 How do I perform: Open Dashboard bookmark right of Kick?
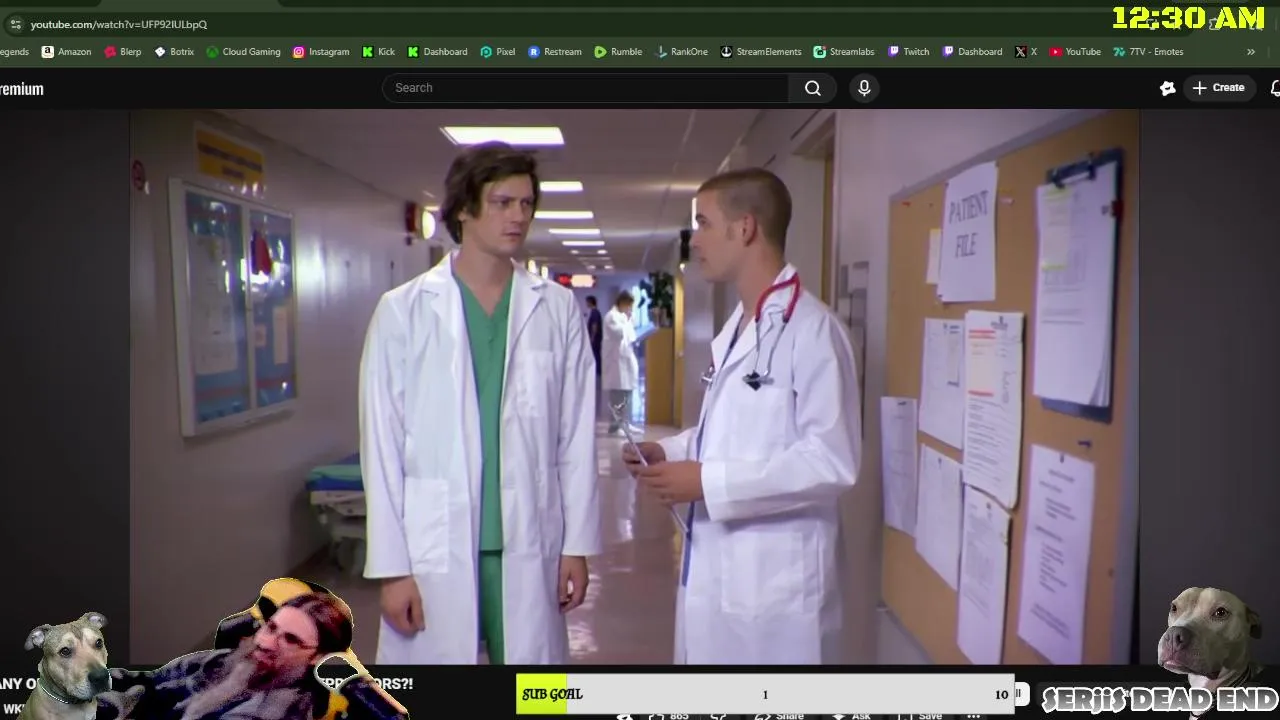pyautogui.click(x=437, y=52)
